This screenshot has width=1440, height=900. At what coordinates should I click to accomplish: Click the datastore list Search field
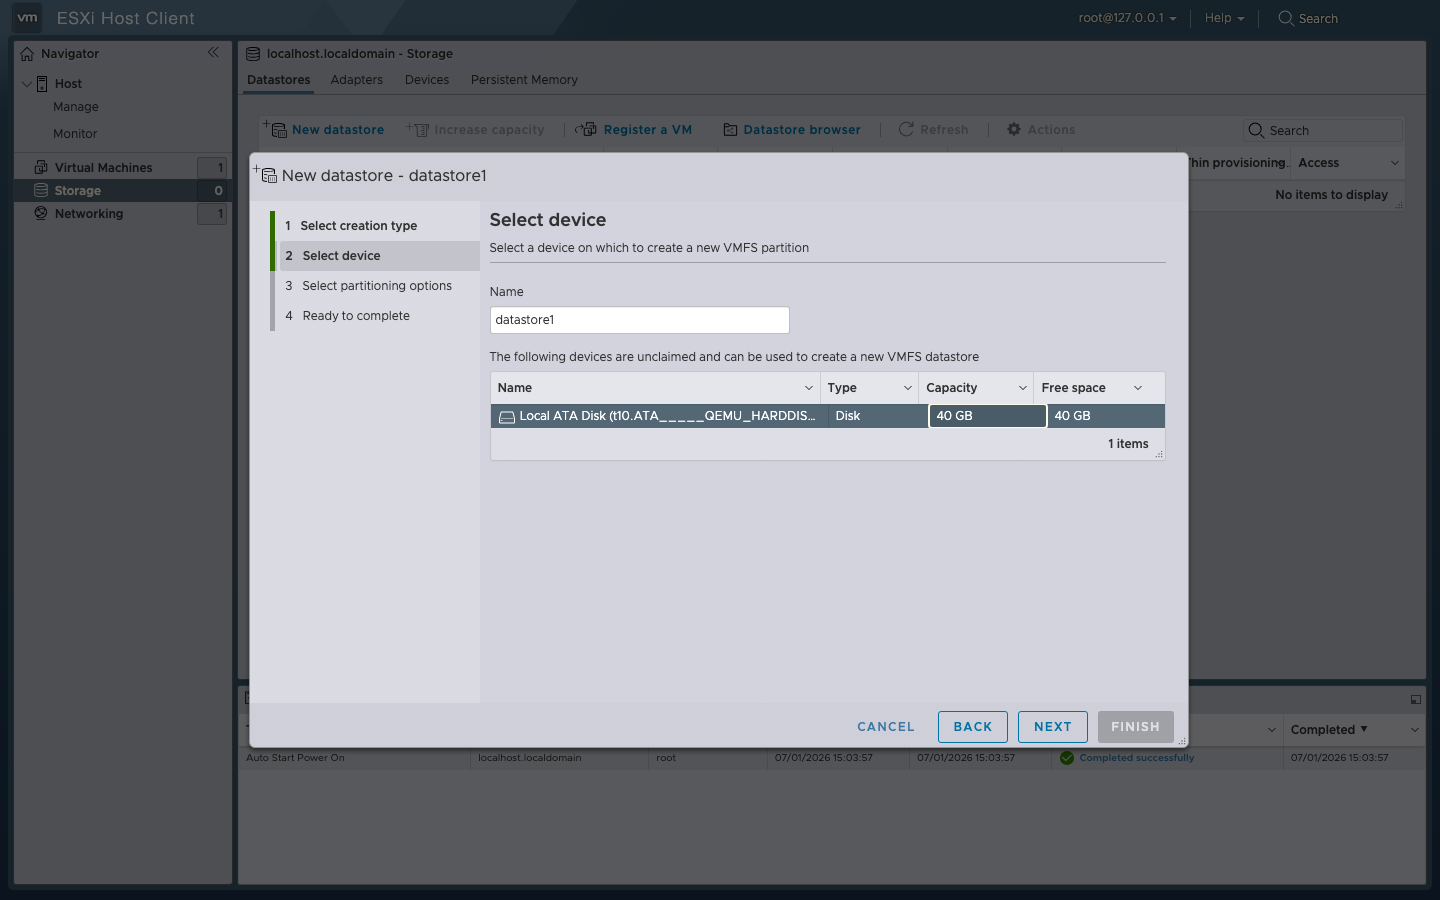coord(1323,130)
